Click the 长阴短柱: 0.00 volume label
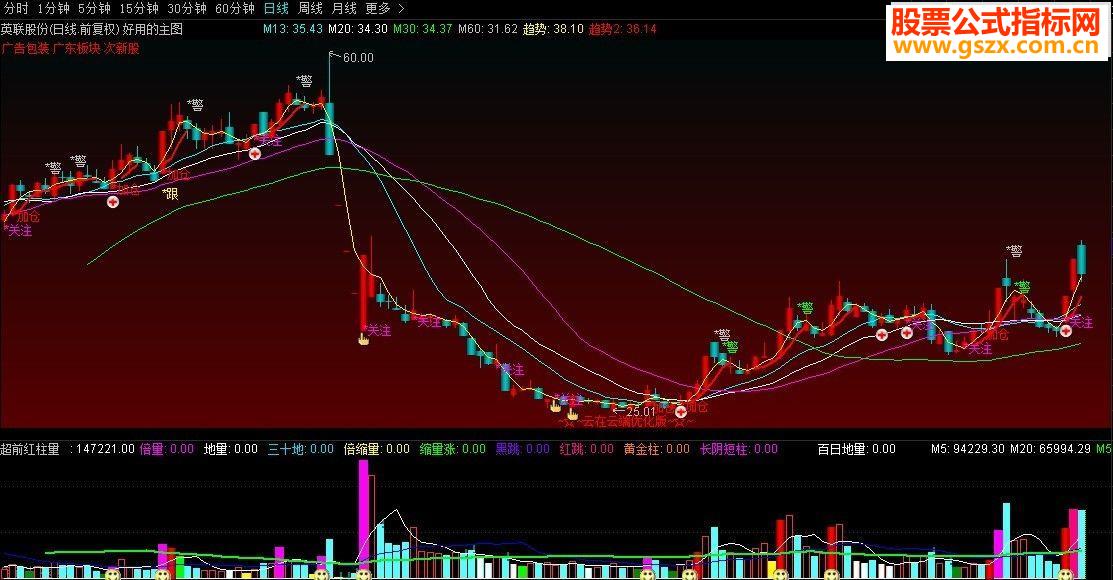Image resolution: width=1113 pixels, height=580 pixels. (x=739, y=449)
